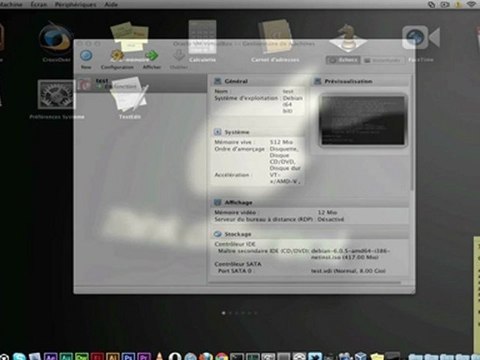Launch the Échecs chess app icon
480x360 pixels.
pos(347,37)
